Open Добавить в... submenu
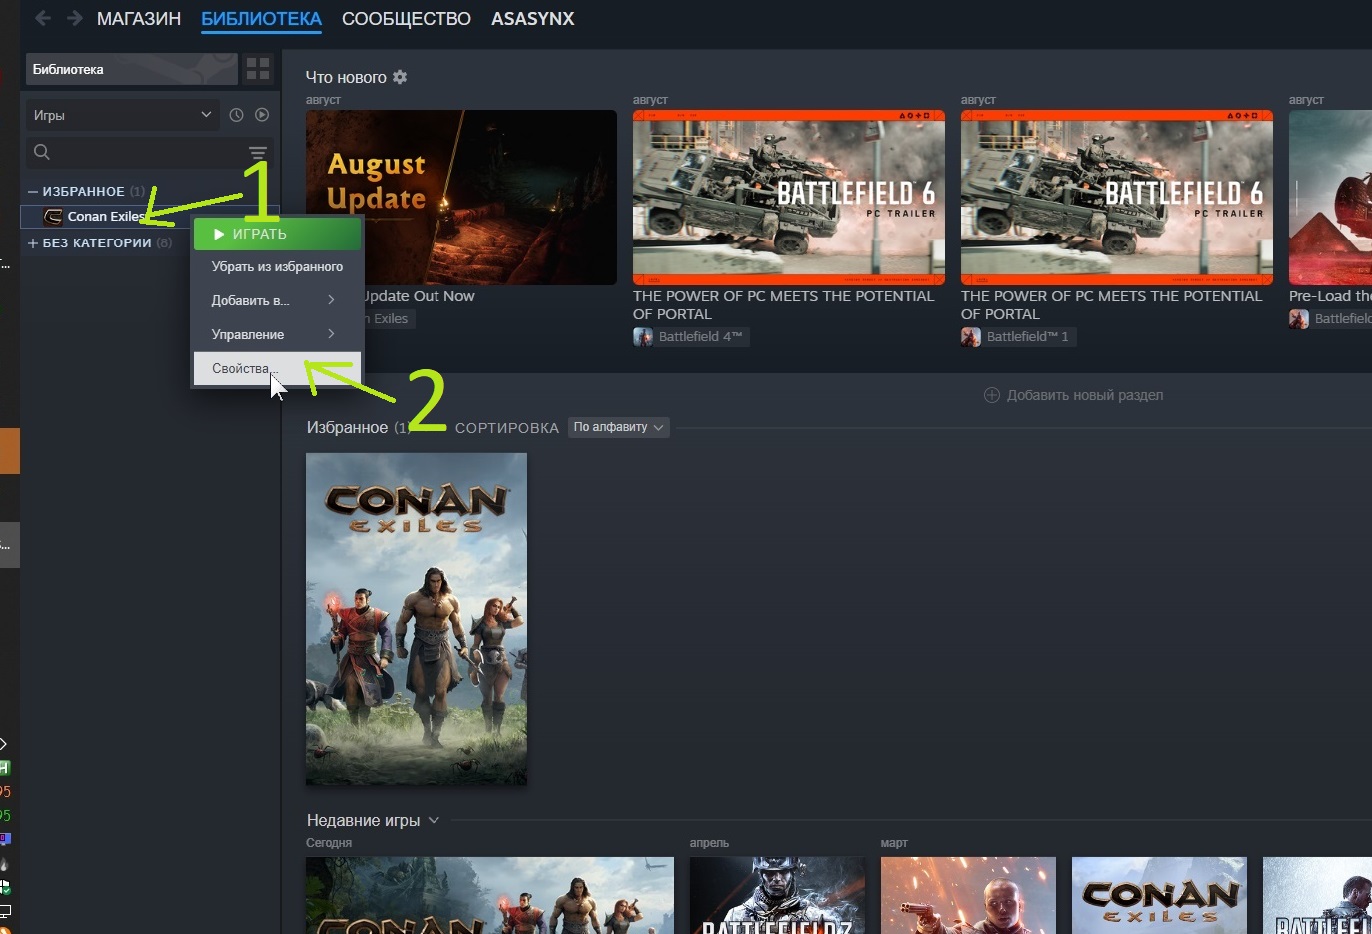This screenshot has width=1372, height=934. pos(277,300)
